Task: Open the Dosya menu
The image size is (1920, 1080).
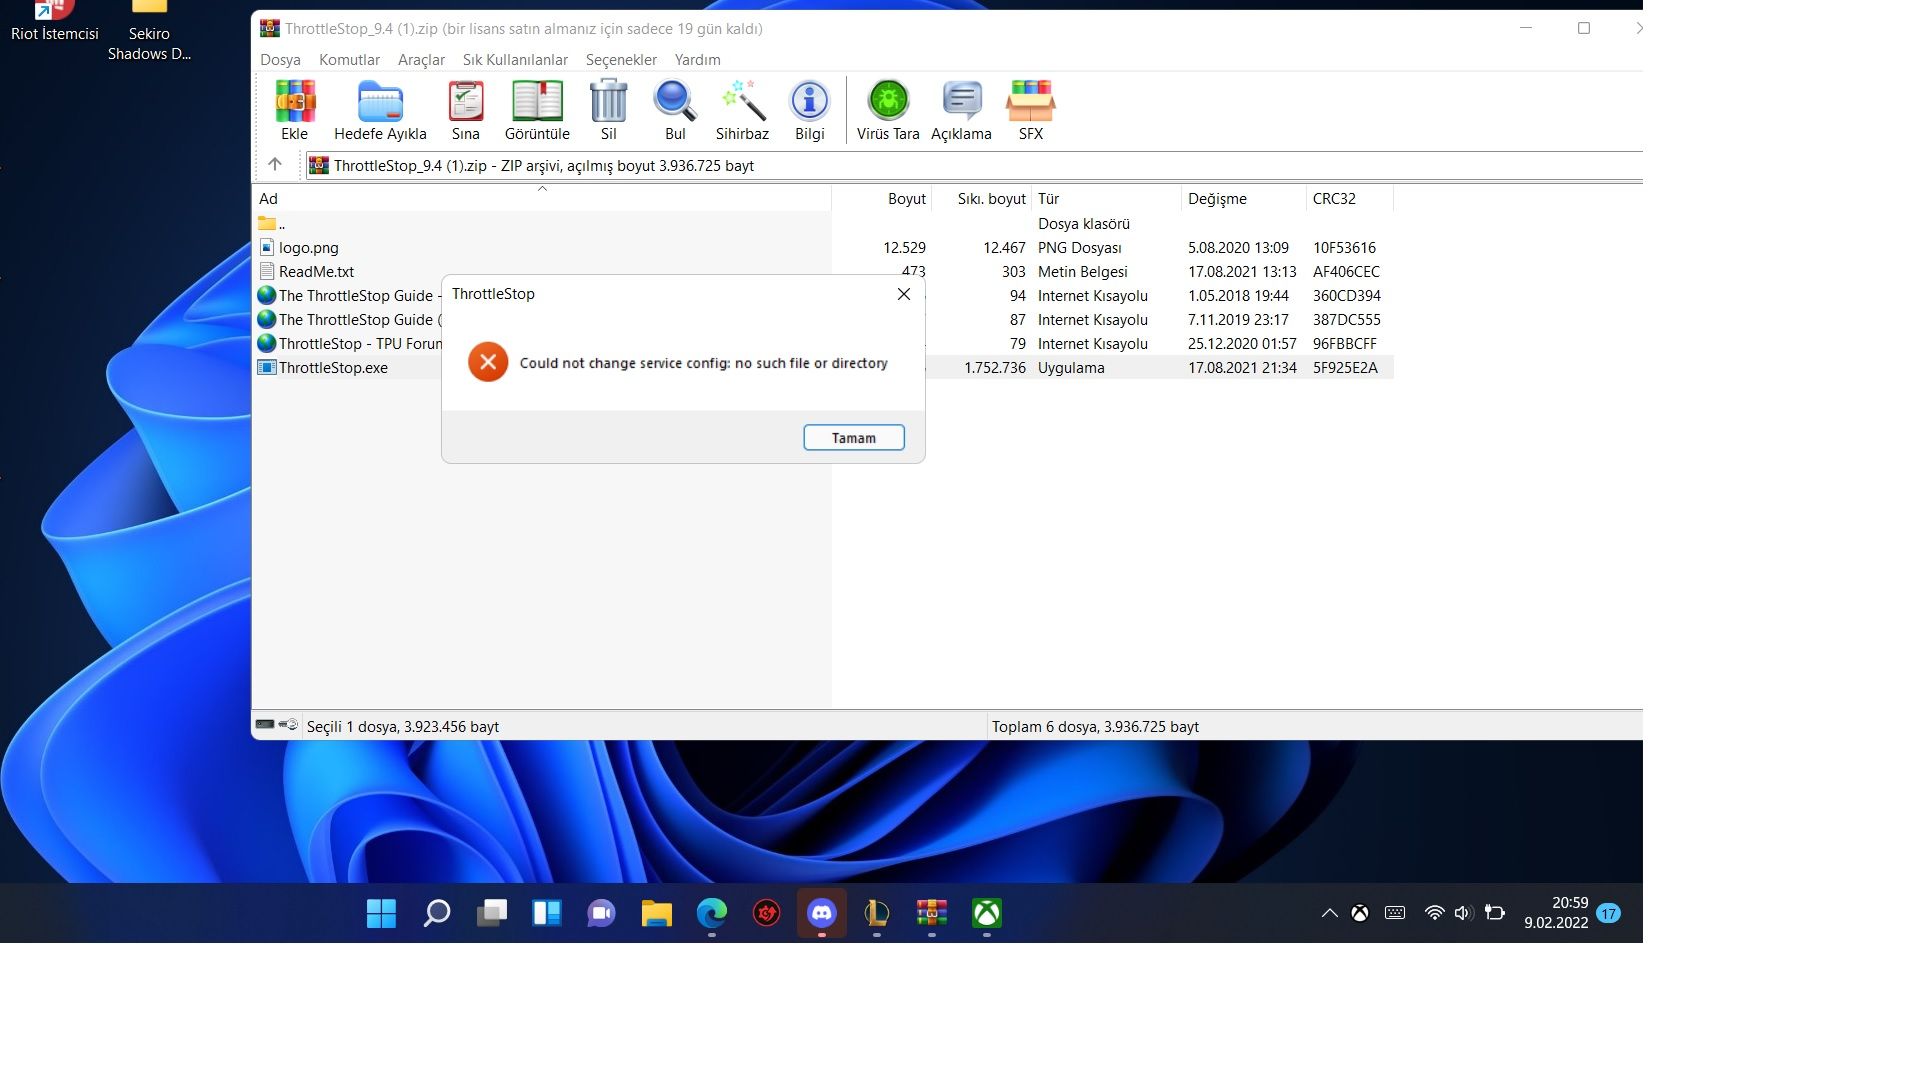Action: tap(280, 60)
